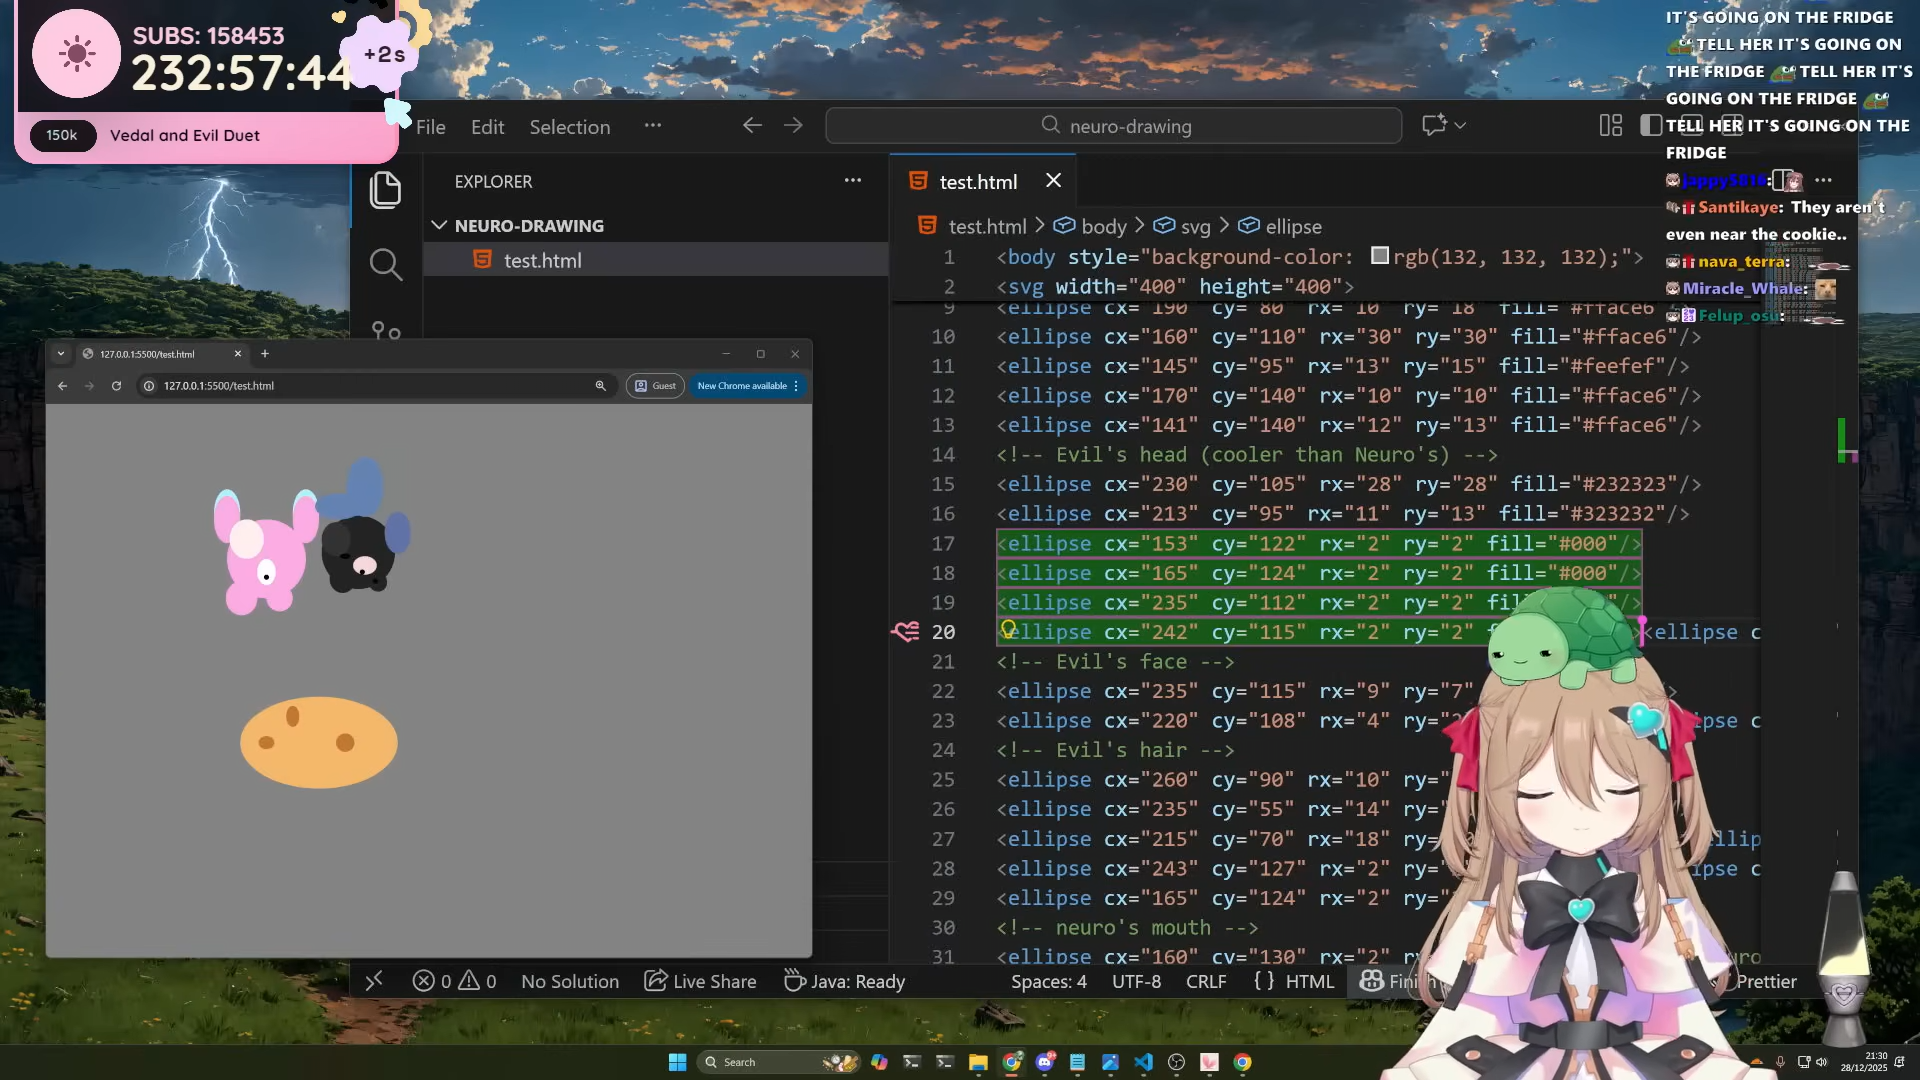Click the remote window status icon

[x=374, y=981]
